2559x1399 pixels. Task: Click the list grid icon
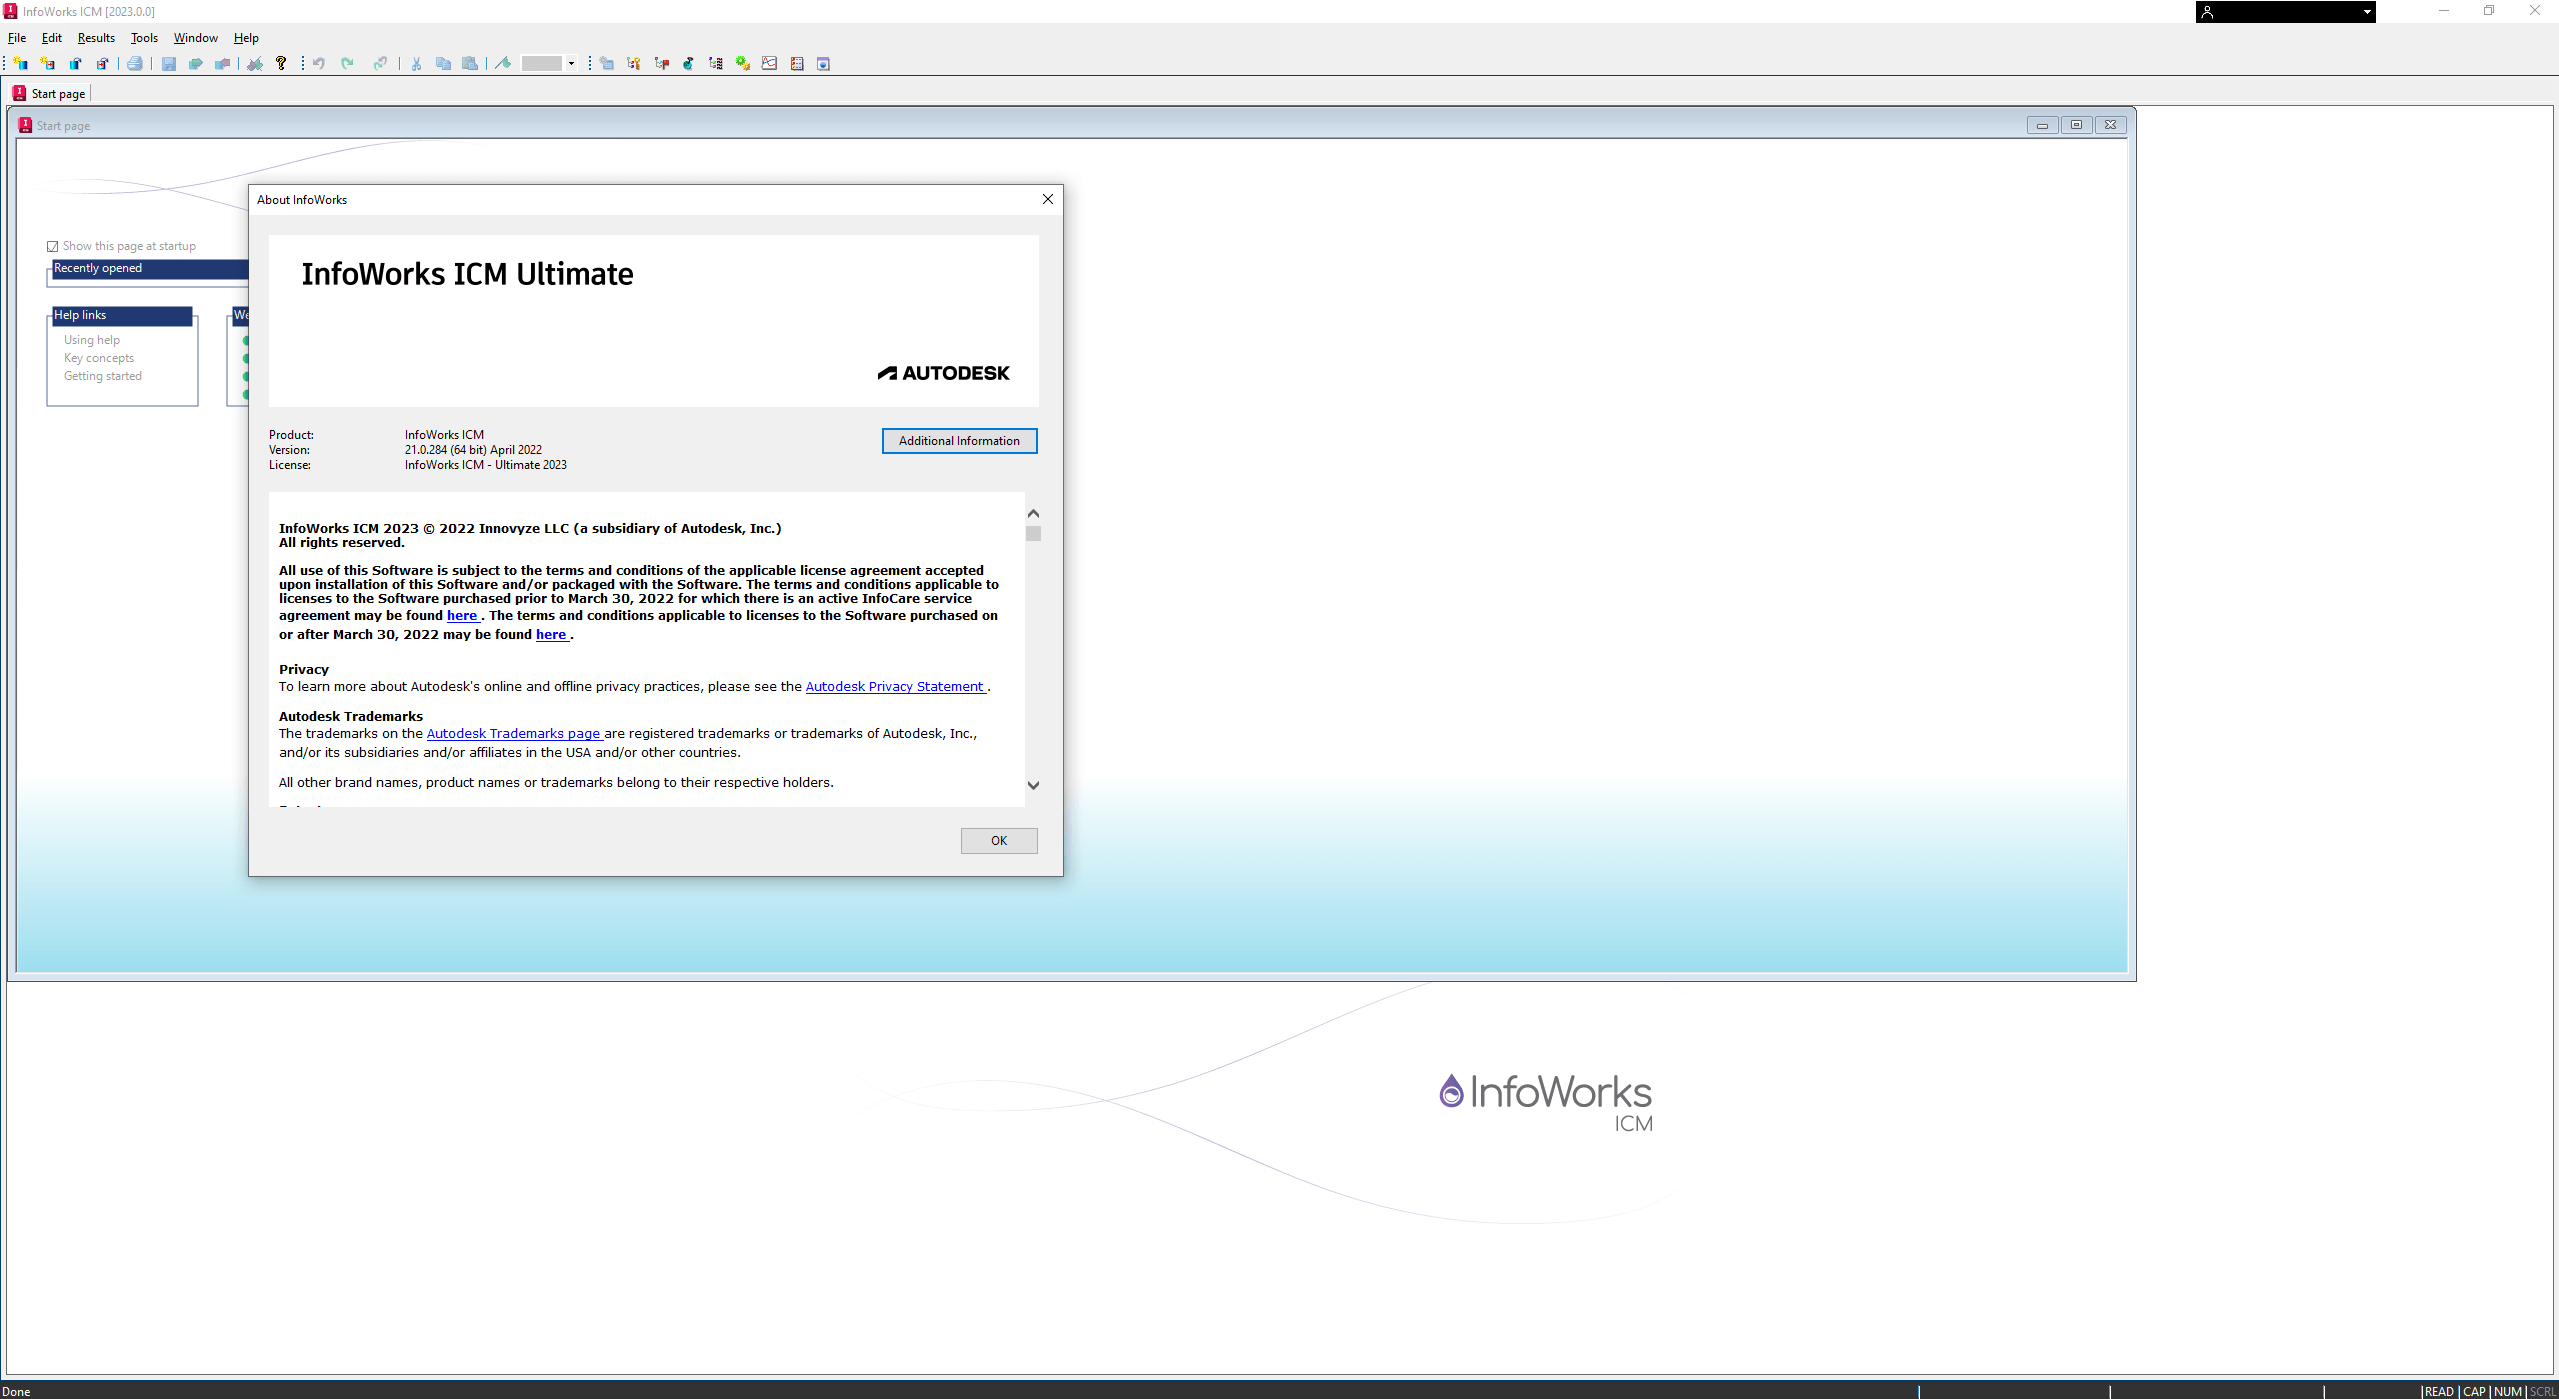click(797, 63)
